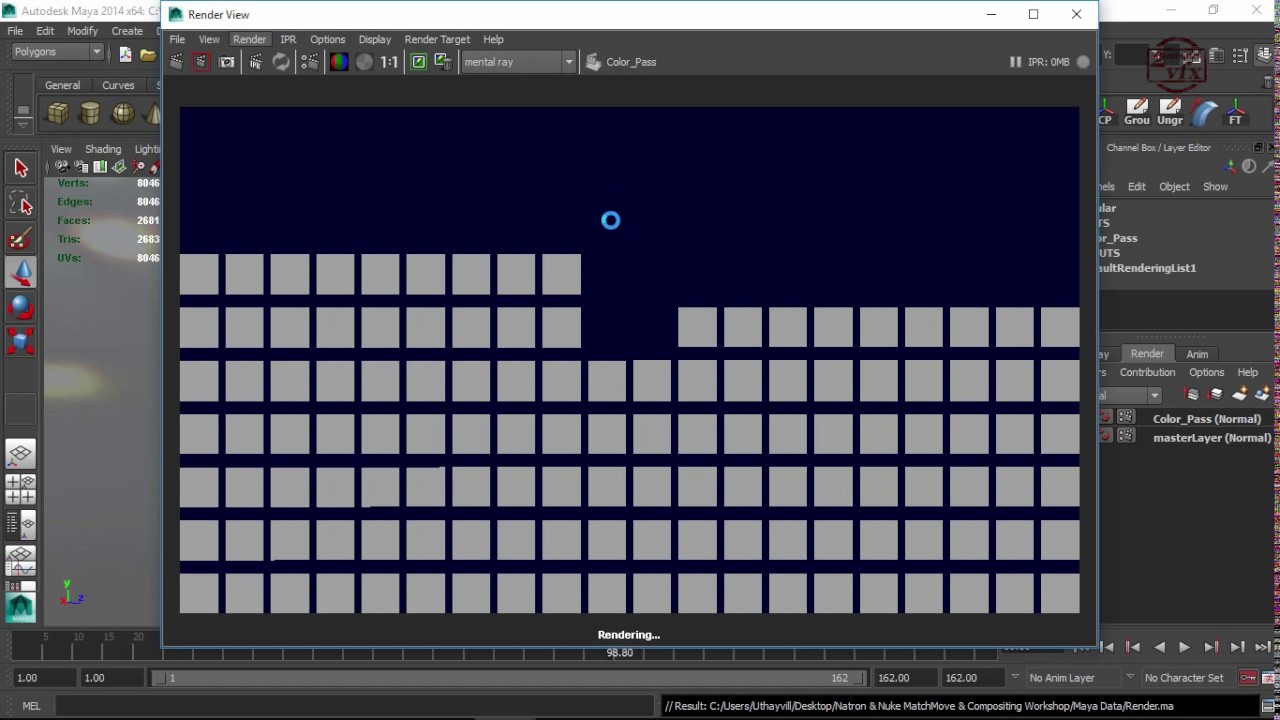Screen dimensions: 1280x720
Task: Select the Lasso select tool
Action: pos(20,203)
